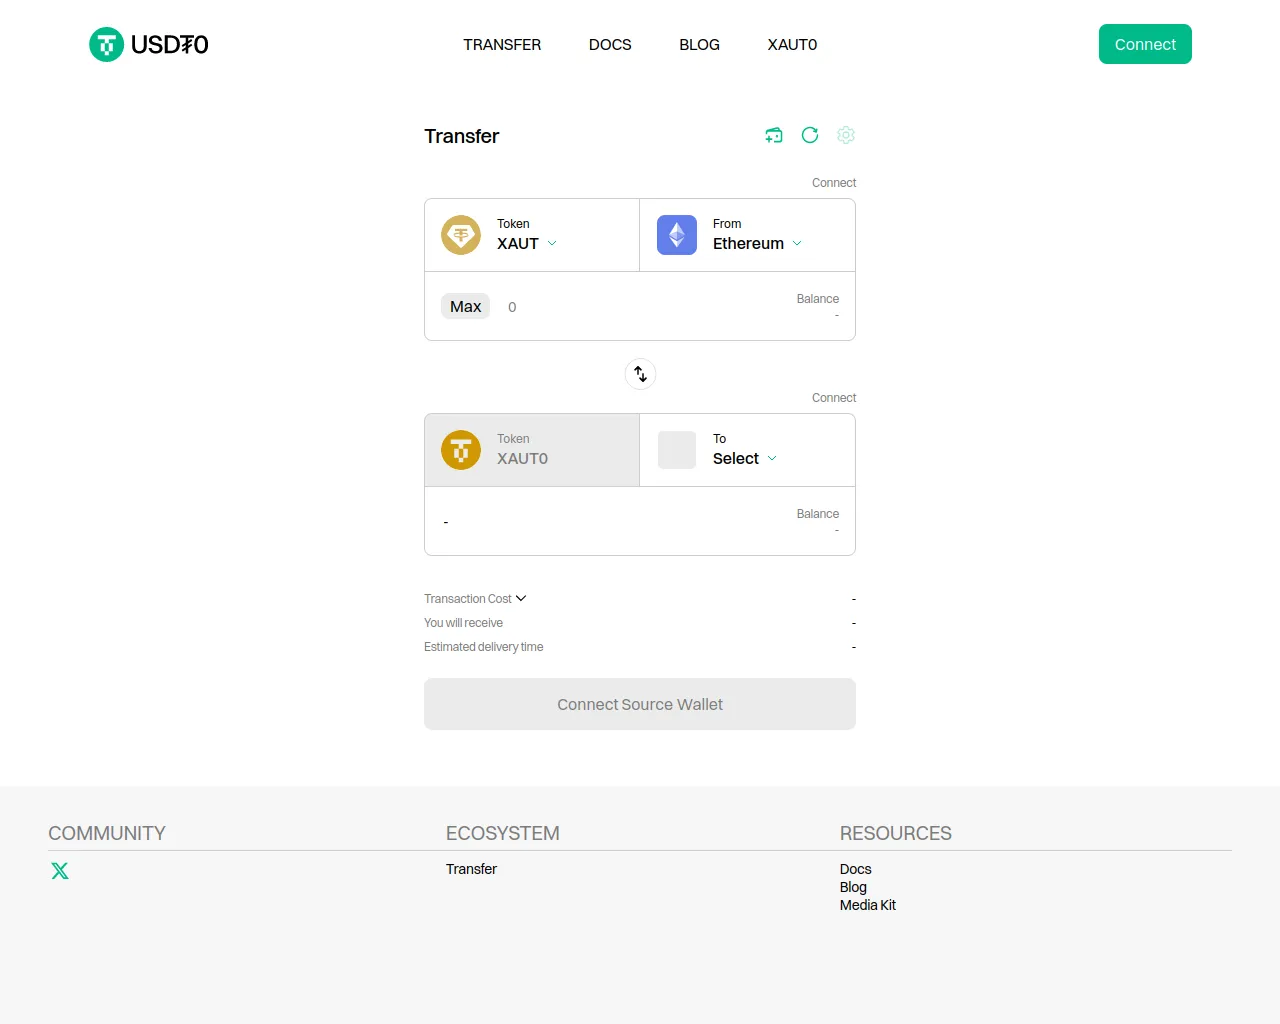Click the green Connect button in header
The height and width of the screenshot is (1024, 1280).
coord(1145,44)
